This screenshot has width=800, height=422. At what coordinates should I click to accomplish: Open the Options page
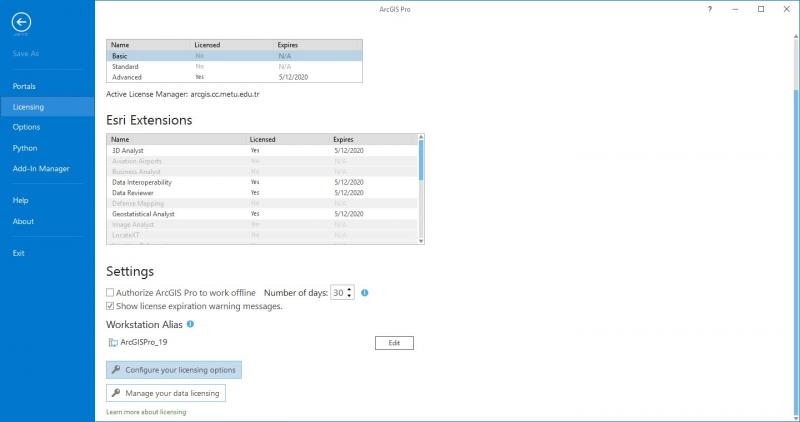click(26, 127)
